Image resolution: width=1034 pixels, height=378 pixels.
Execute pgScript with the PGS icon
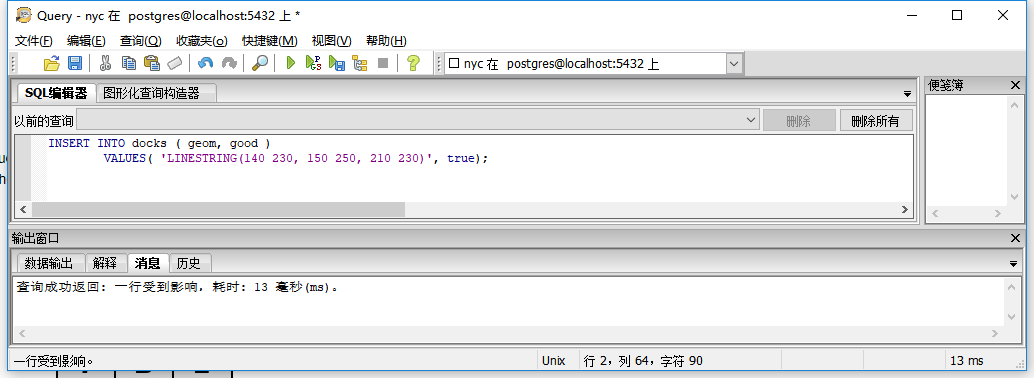click(313, 63)
